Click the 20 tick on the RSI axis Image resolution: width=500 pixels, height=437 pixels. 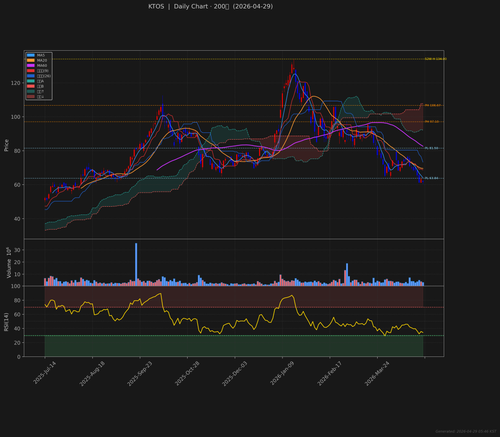pos(17,343)
